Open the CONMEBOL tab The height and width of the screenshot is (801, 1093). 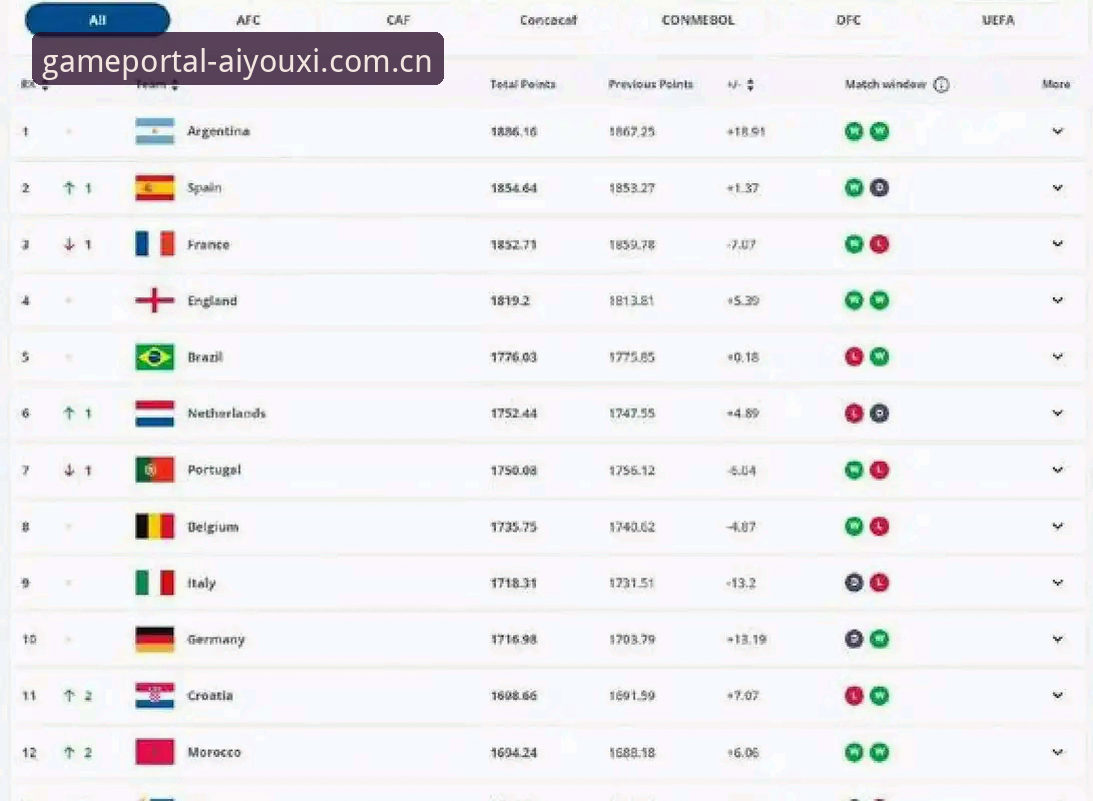click(698, 20)
